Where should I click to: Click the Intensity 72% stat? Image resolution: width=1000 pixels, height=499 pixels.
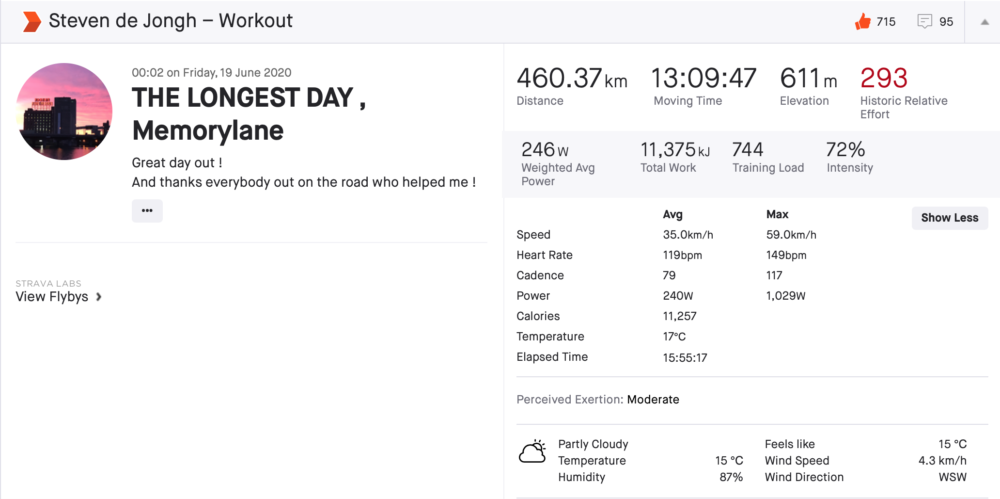click(846, 149)
